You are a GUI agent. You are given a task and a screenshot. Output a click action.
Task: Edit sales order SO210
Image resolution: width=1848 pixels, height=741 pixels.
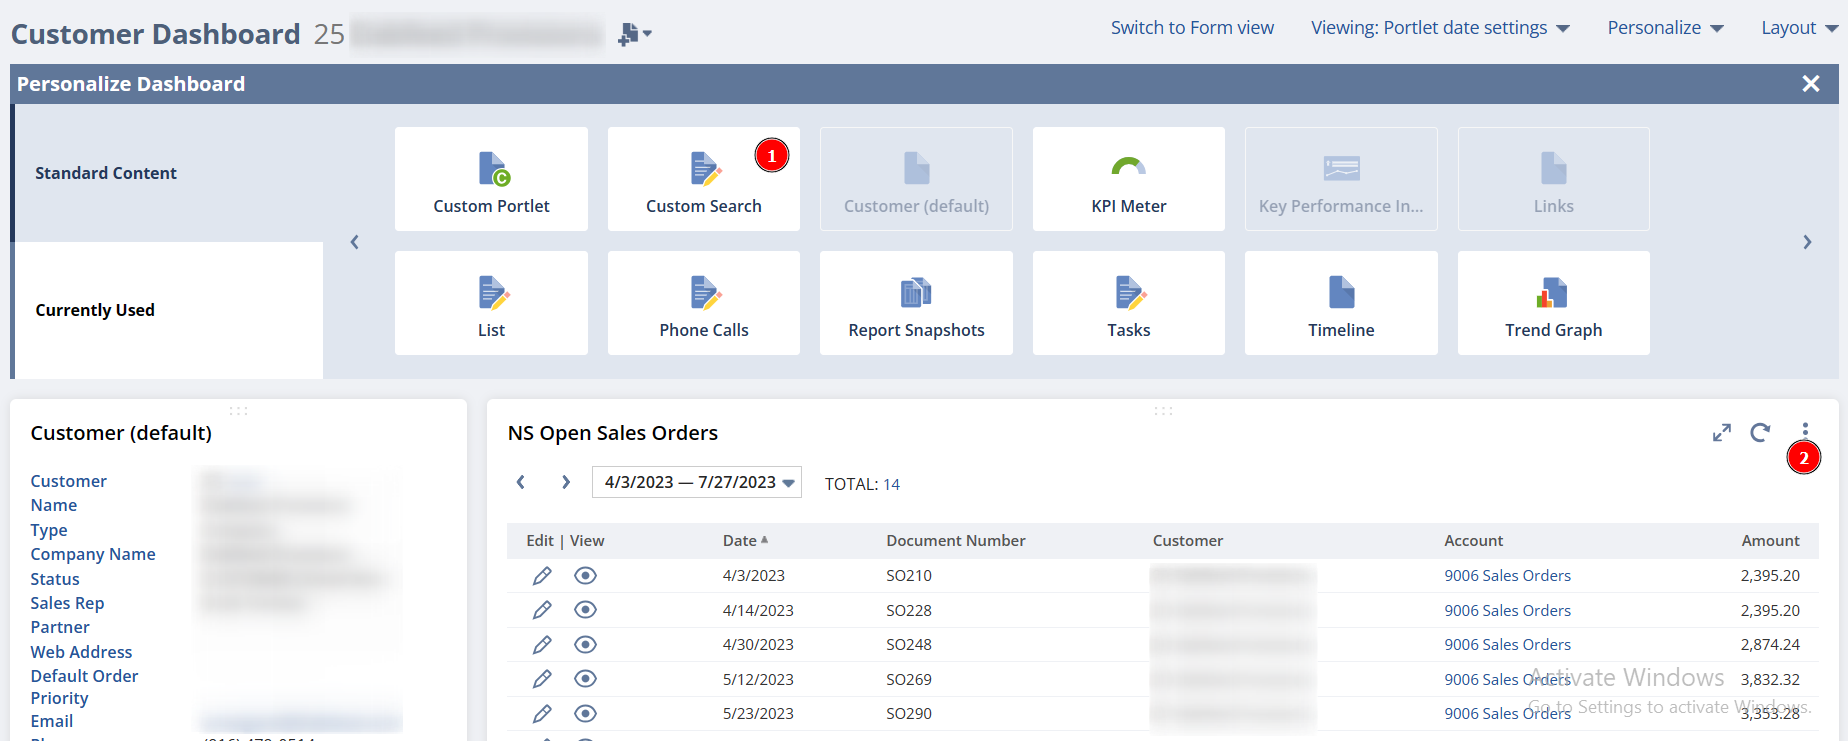542,575
